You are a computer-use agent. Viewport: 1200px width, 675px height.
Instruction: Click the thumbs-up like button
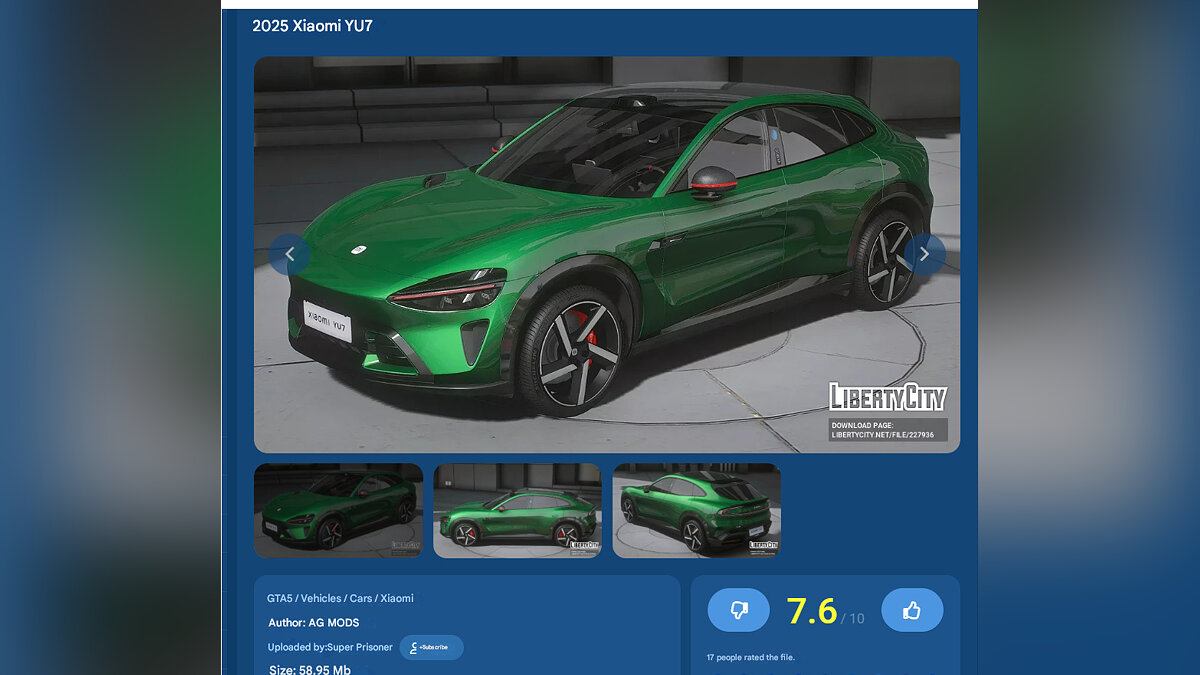pos(911,610)
